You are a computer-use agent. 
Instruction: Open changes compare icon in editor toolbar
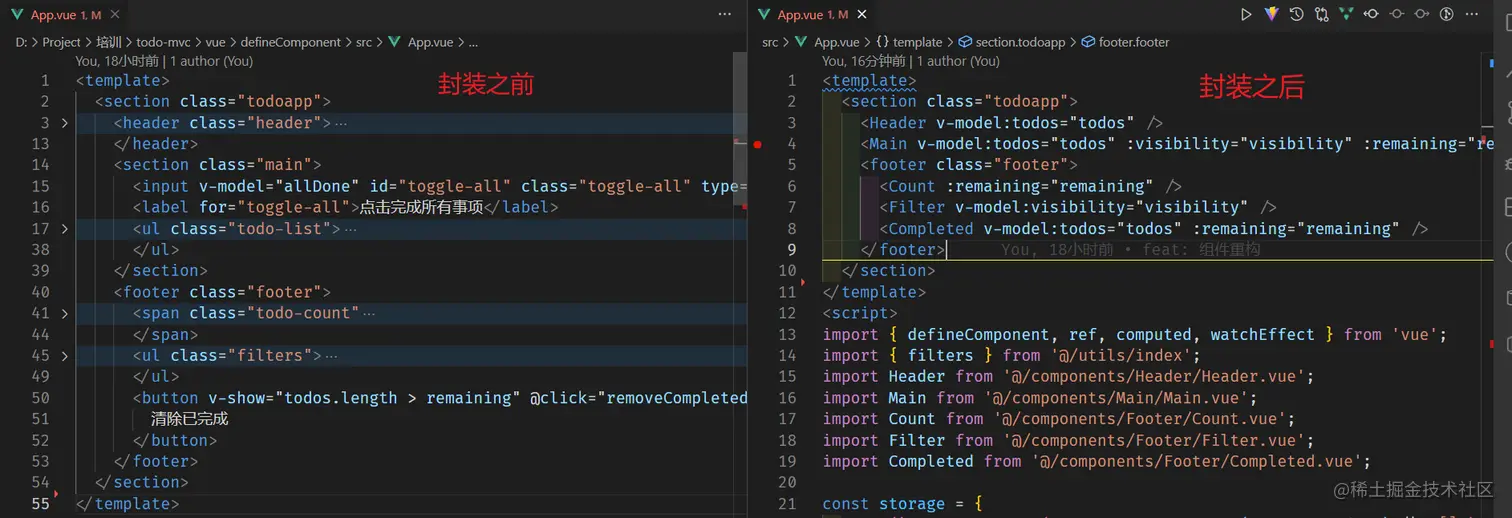click(x=1321, y=14)
